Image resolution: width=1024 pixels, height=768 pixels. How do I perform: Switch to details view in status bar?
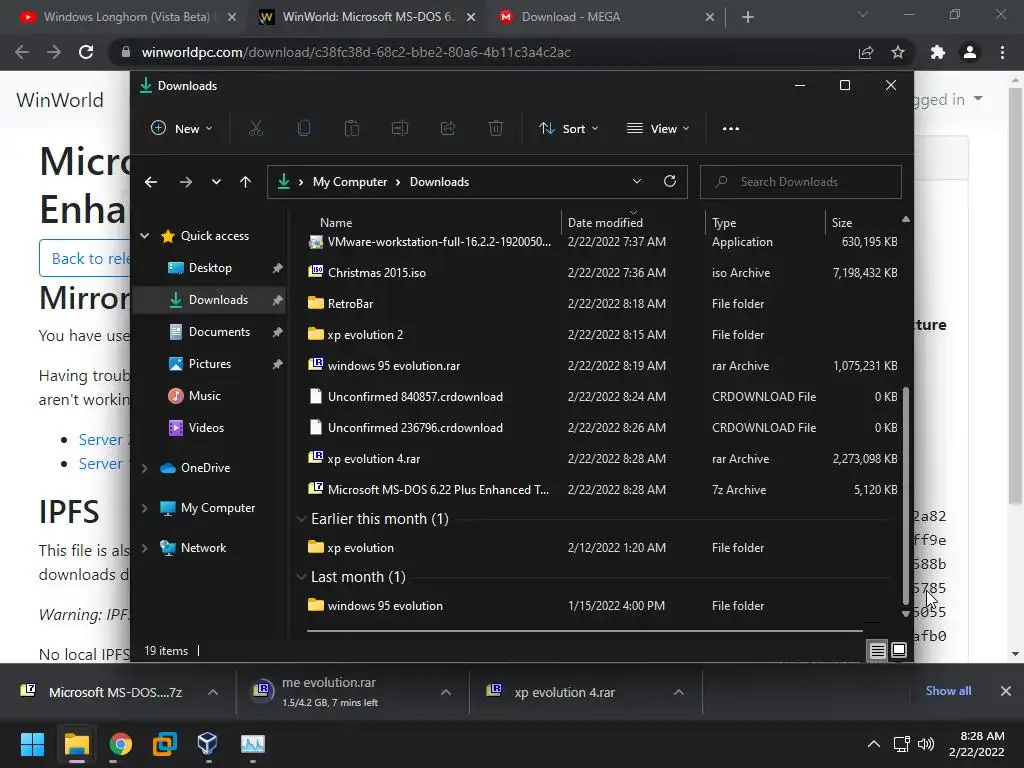click(x=877, y=650)
